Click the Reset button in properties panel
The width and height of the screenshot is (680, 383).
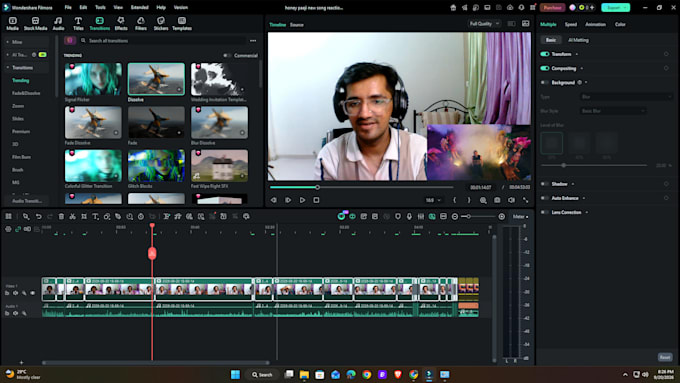(665, 357)
